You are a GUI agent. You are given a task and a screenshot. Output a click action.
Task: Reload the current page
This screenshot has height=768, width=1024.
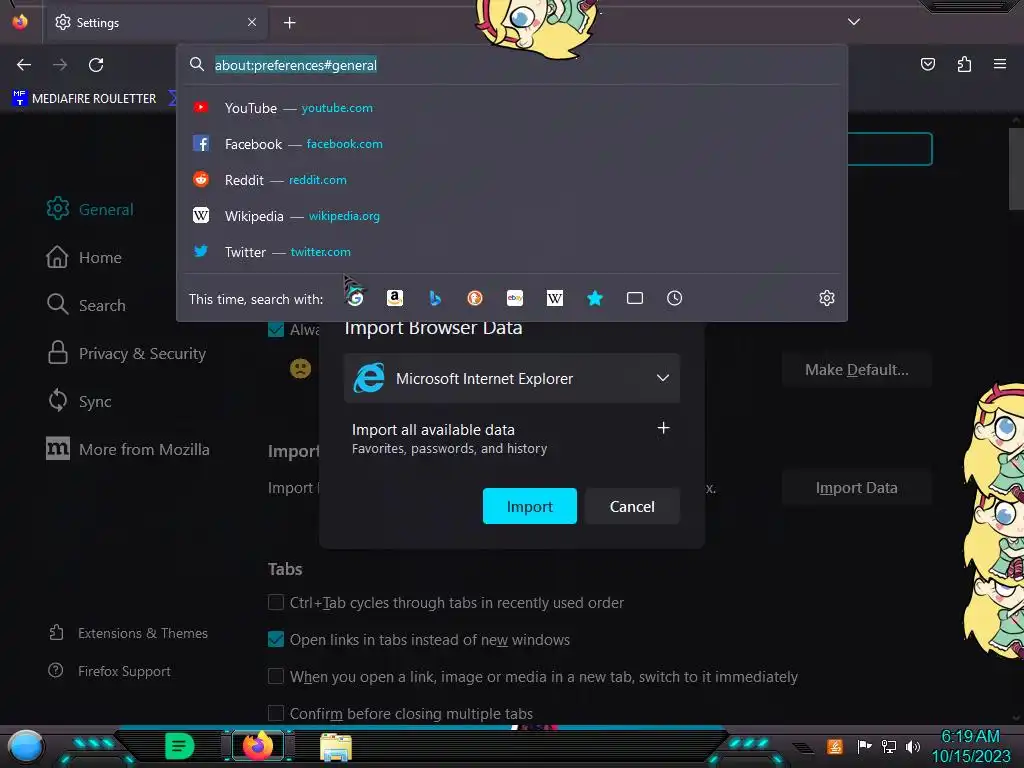[x=96, y=65]
